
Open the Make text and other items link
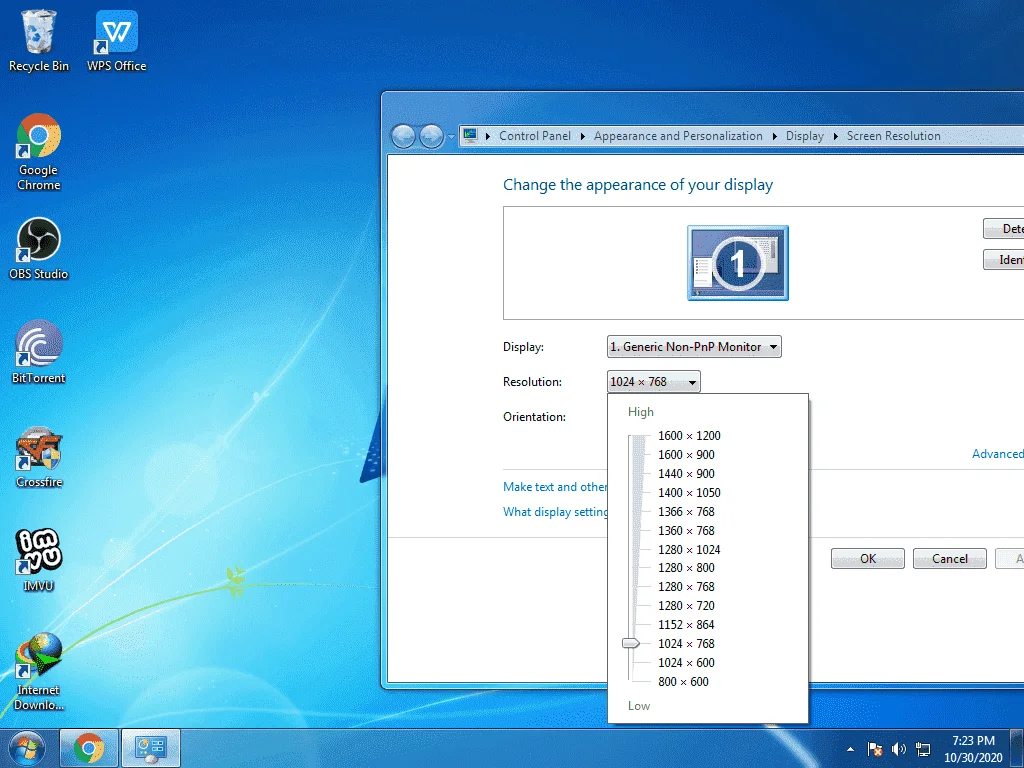coord(555,487)
